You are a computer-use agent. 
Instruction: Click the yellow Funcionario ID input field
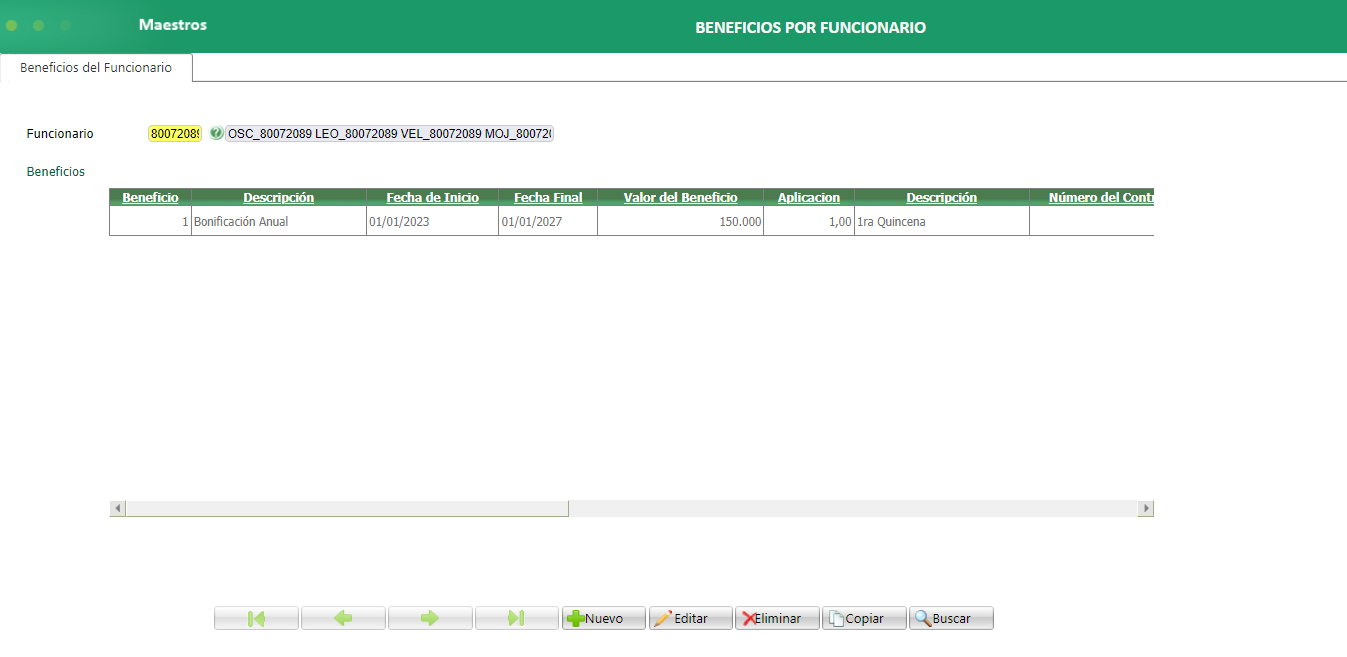[175, 133]
